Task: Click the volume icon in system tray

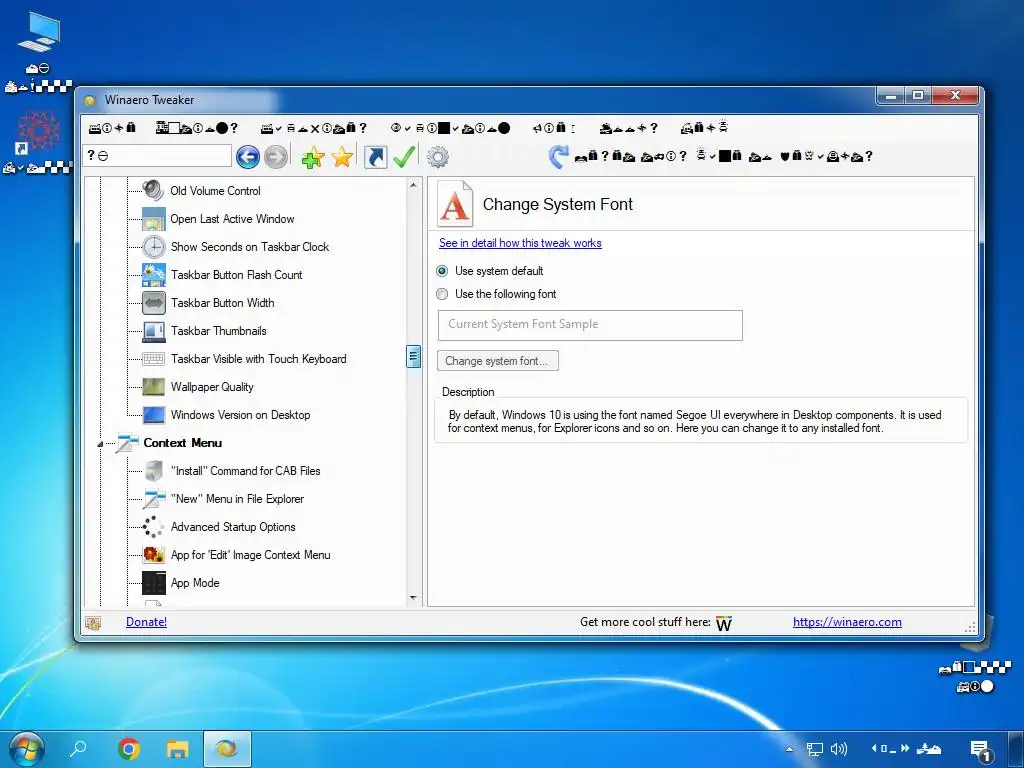Action: click(839, 748)
